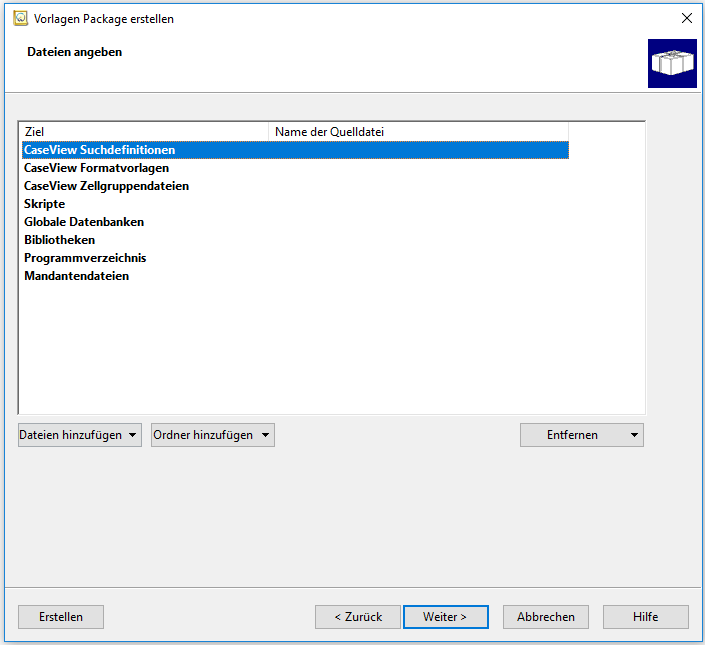The width and height of the screenshot is (705, 645).
Task: Click the package gift box icon
Action: [672, 64]
